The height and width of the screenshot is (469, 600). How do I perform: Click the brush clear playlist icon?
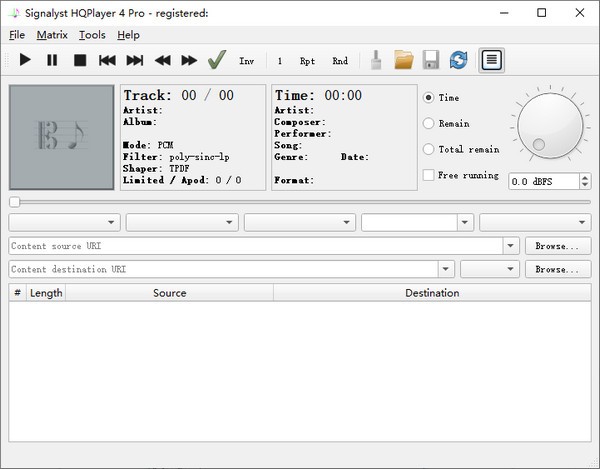click(376, 61)
